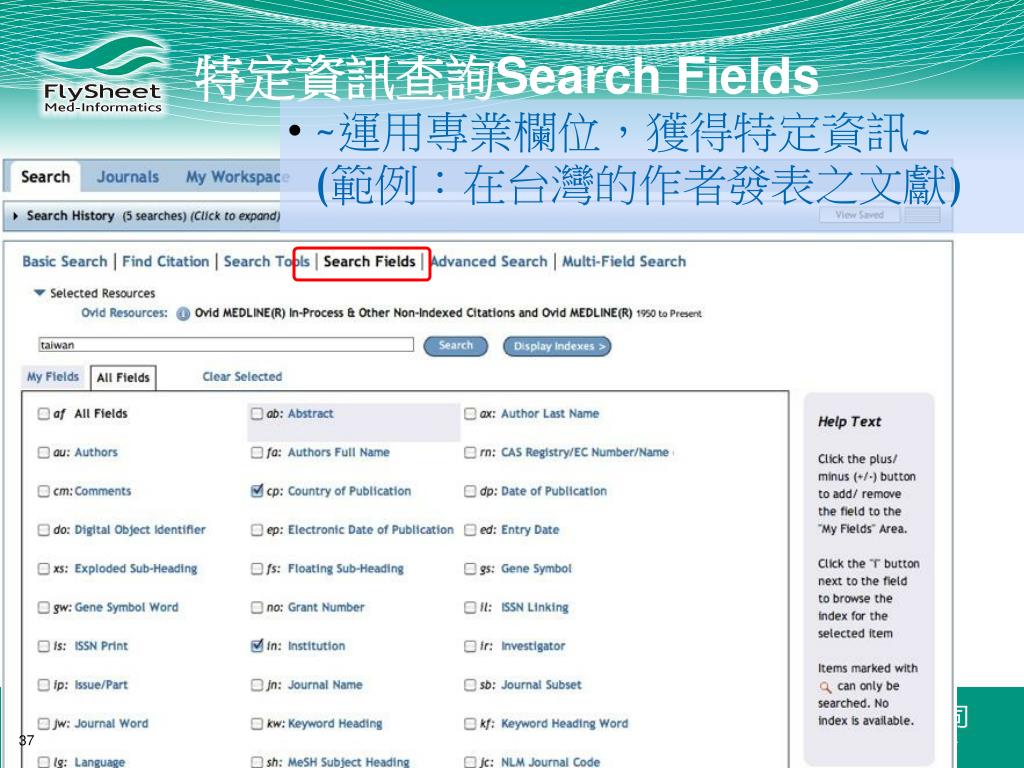Open the Gene Symbol field link
The image size is (1024, 768).
(x=536, y=569)
